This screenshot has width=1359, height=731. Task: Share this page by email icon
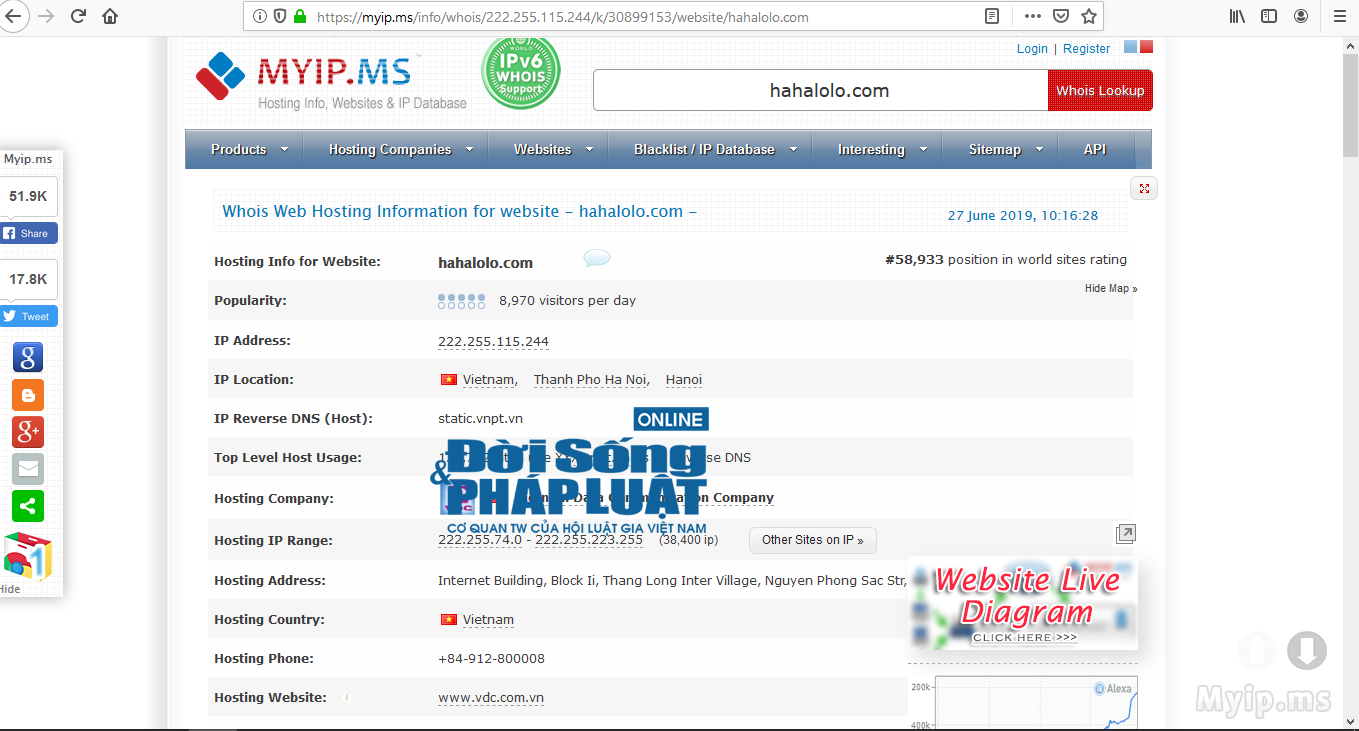pos(28,469)
